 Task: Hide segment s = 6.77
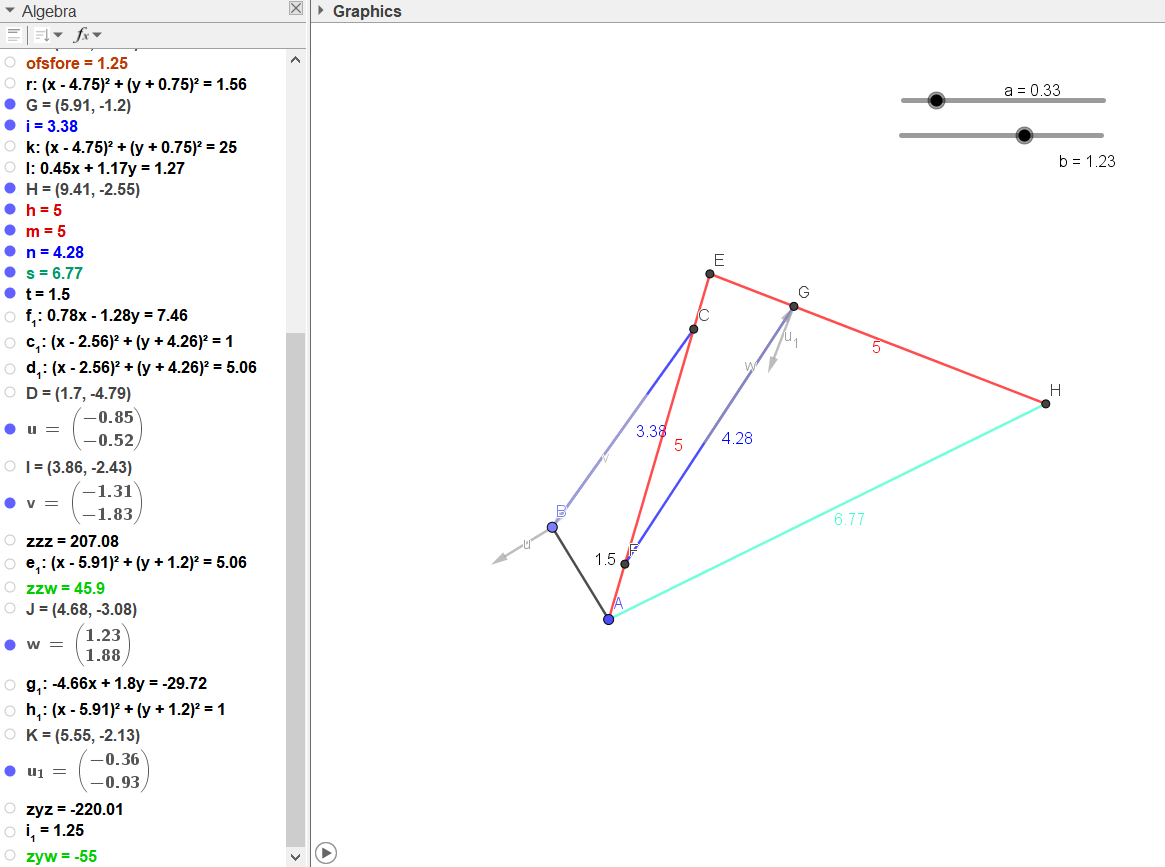[x=10, y=272]
